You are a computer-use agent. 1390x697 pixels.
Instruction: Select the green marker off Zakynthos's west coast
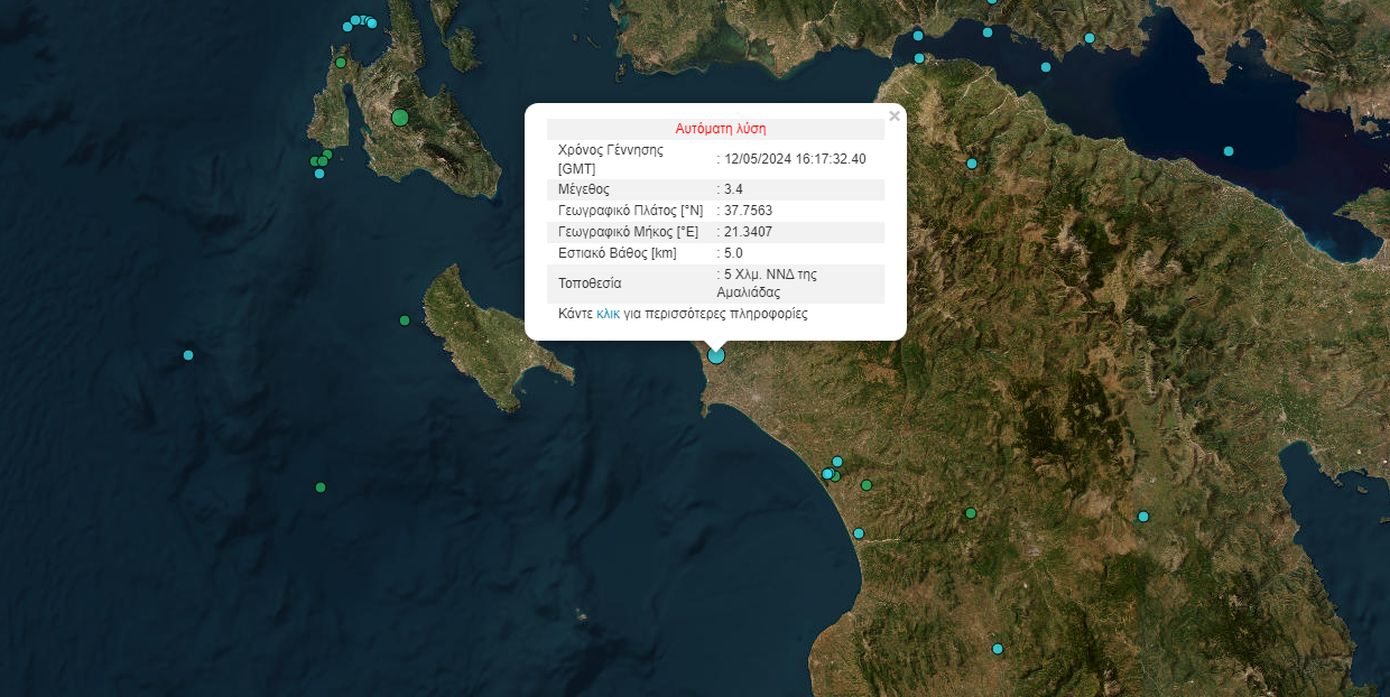pos(404,321)
